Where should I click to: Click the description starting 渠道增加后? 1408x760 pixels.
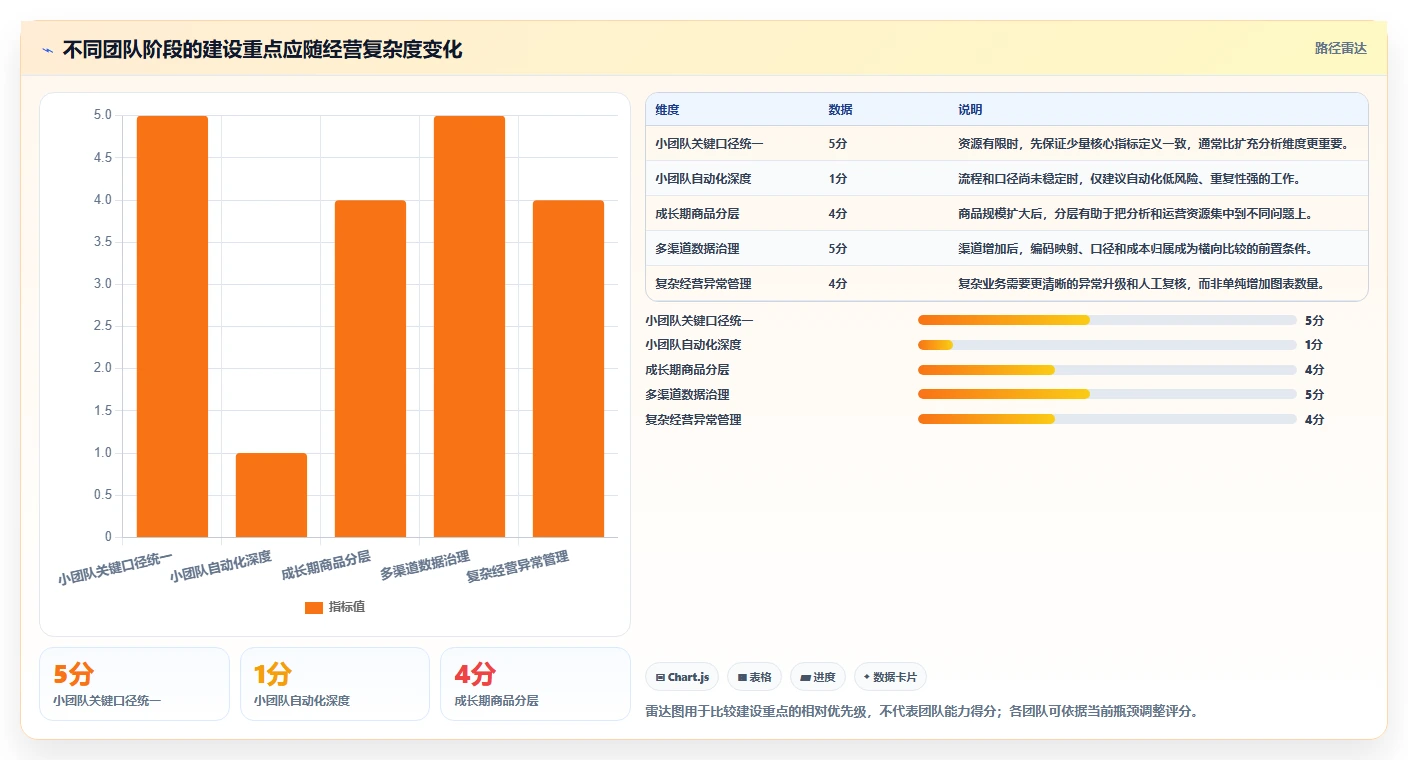point(1136,249)
